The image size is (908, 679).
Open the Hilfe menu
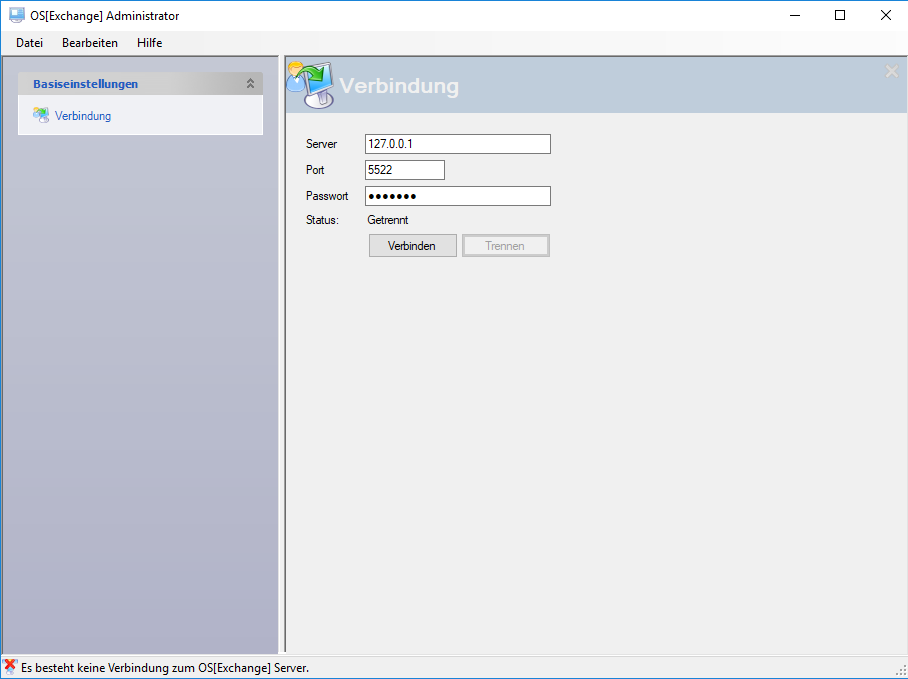pyautogui.click(x=149, y=43)
